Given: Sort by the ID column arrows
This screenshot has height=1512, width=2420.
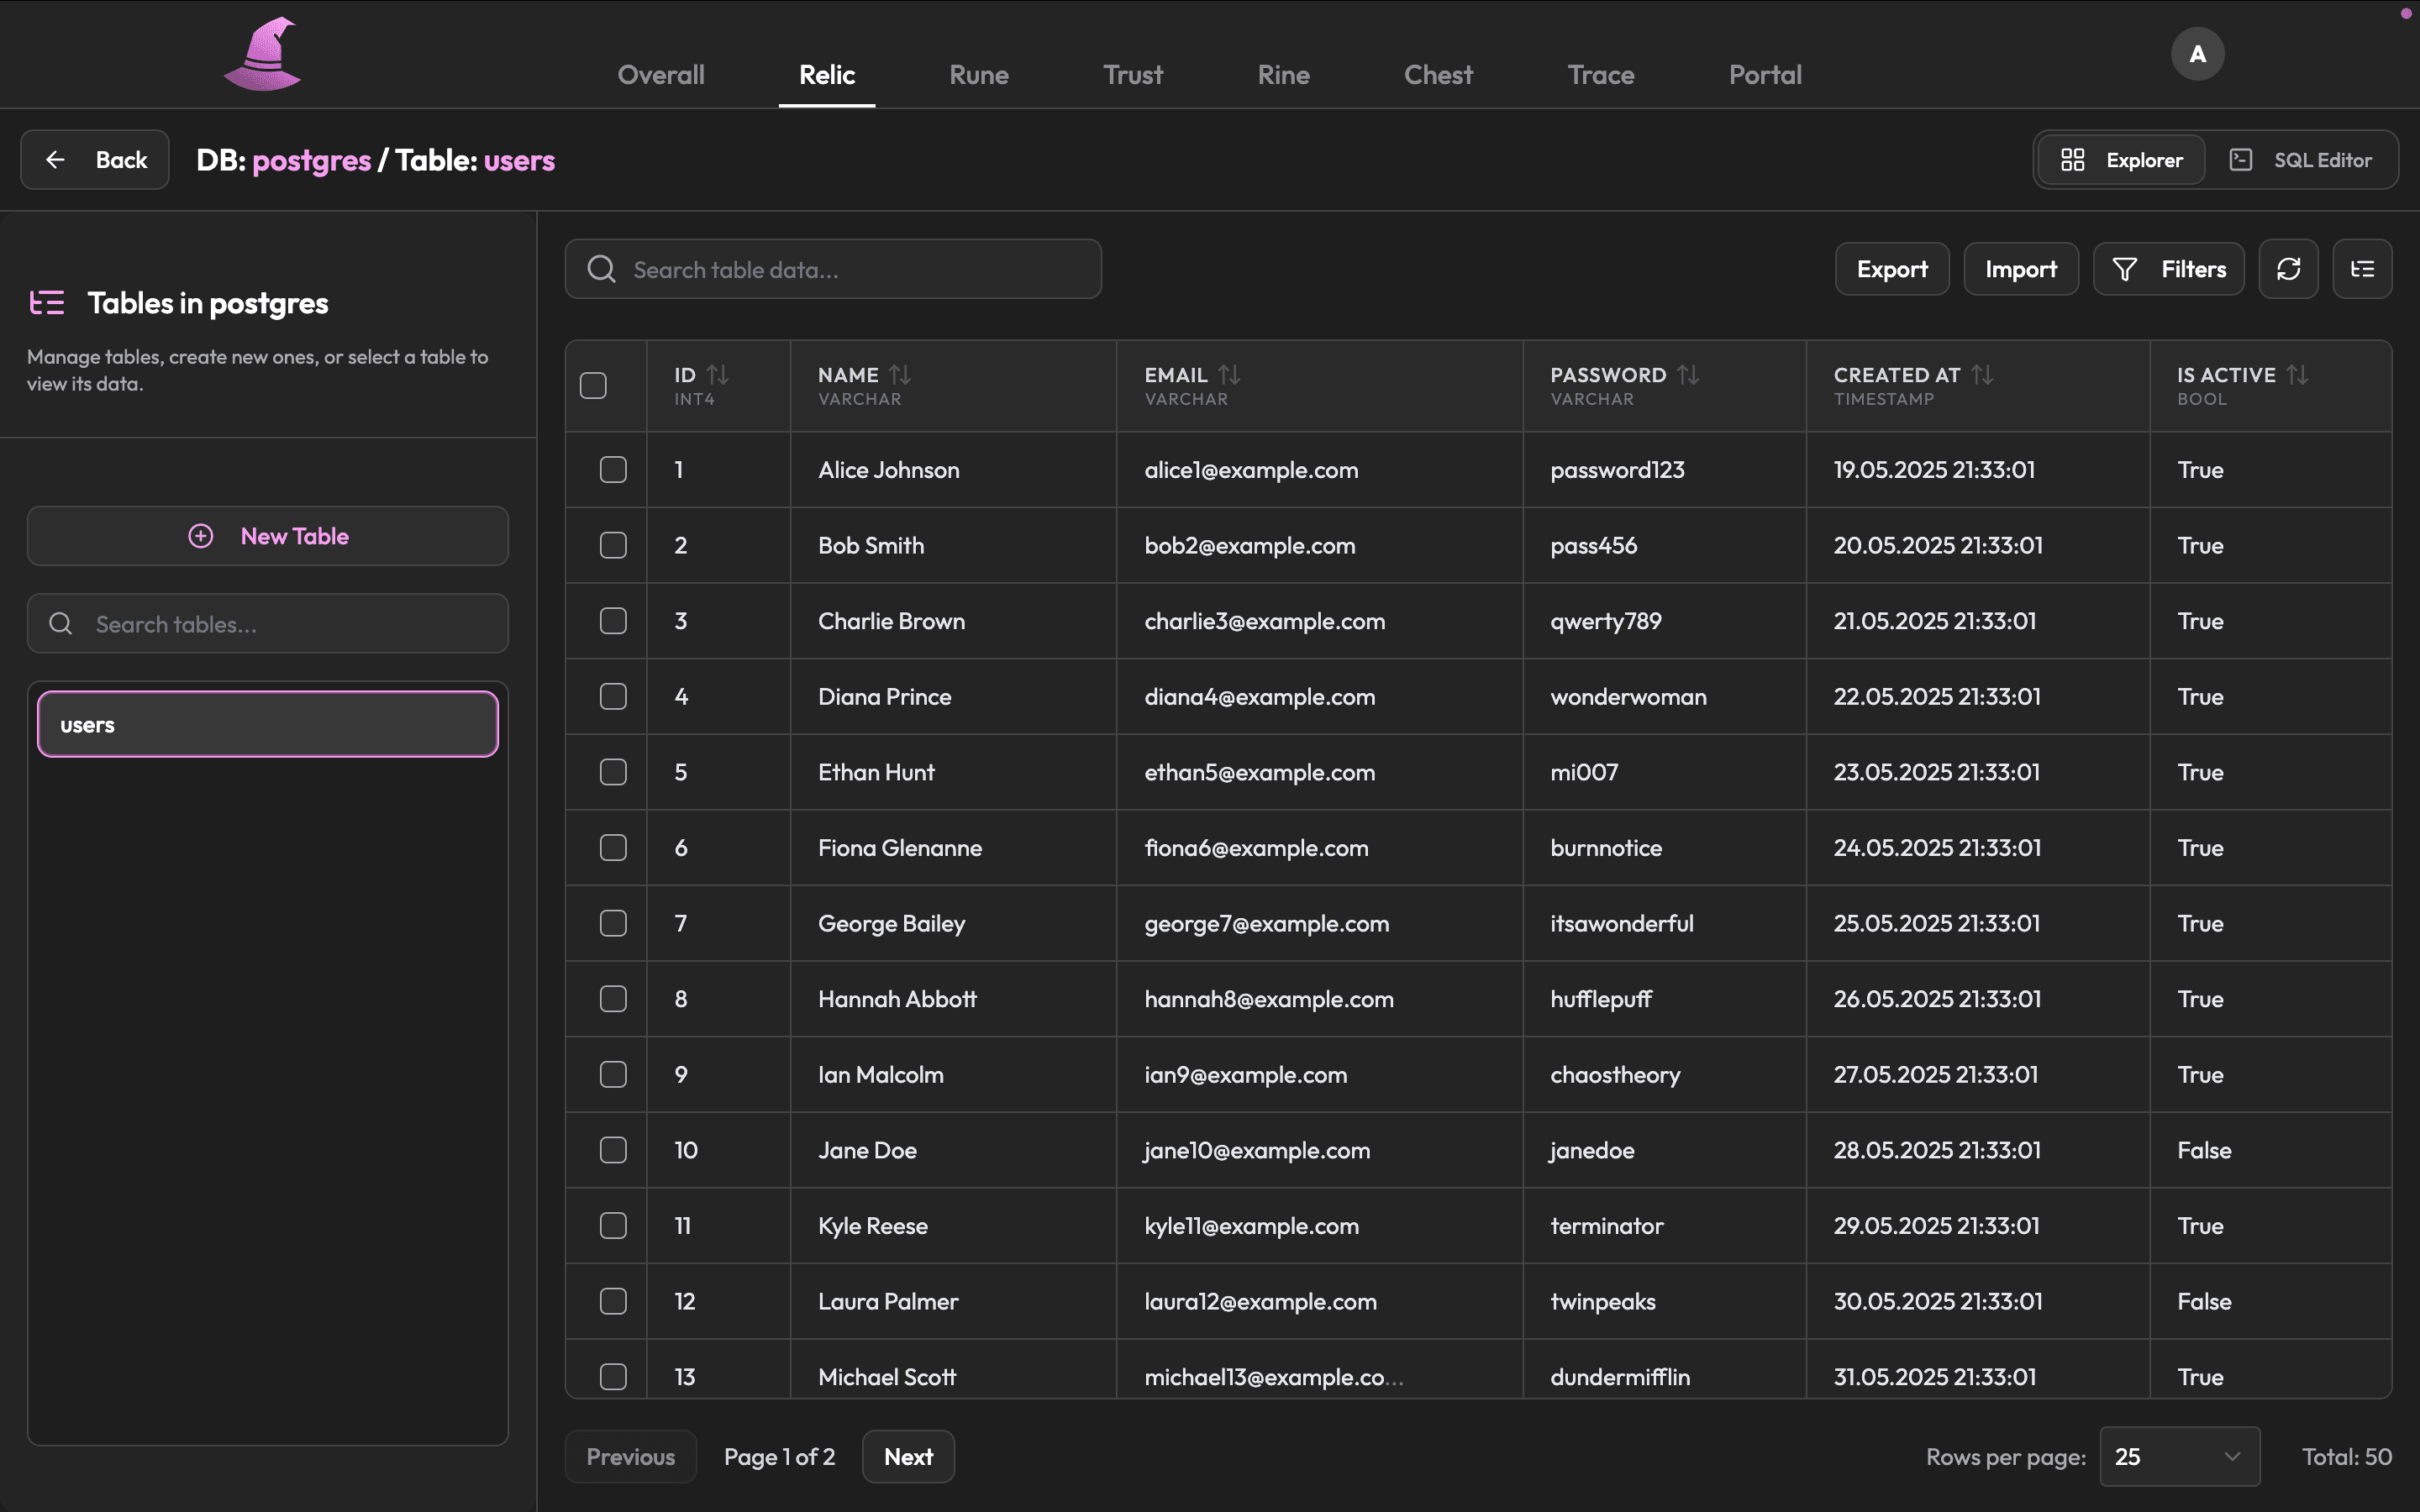Looking at the screenshot, I should tap(717, 375).
